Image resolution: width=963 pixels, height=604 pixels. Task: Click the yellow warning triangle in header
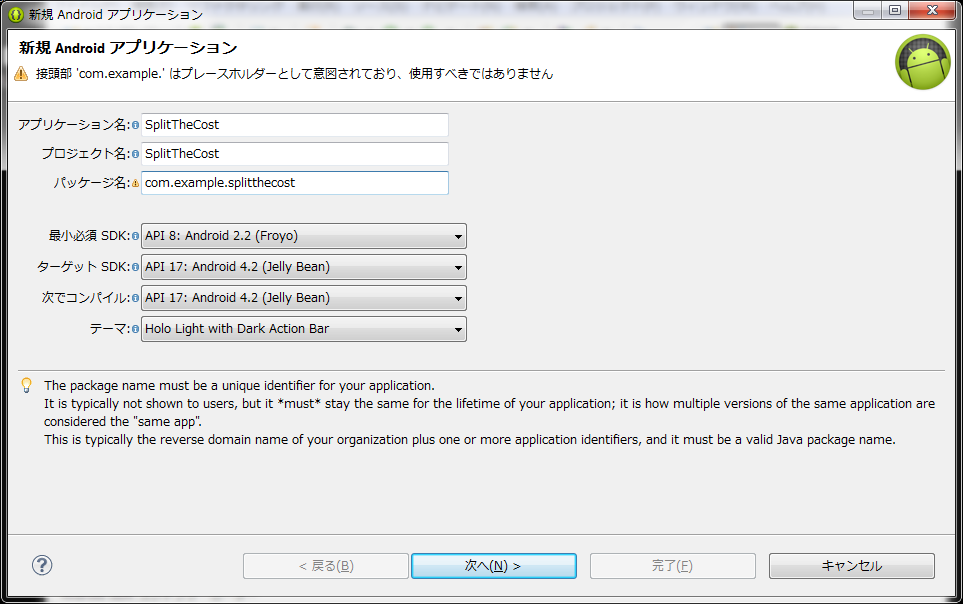[x=21, y=74]
